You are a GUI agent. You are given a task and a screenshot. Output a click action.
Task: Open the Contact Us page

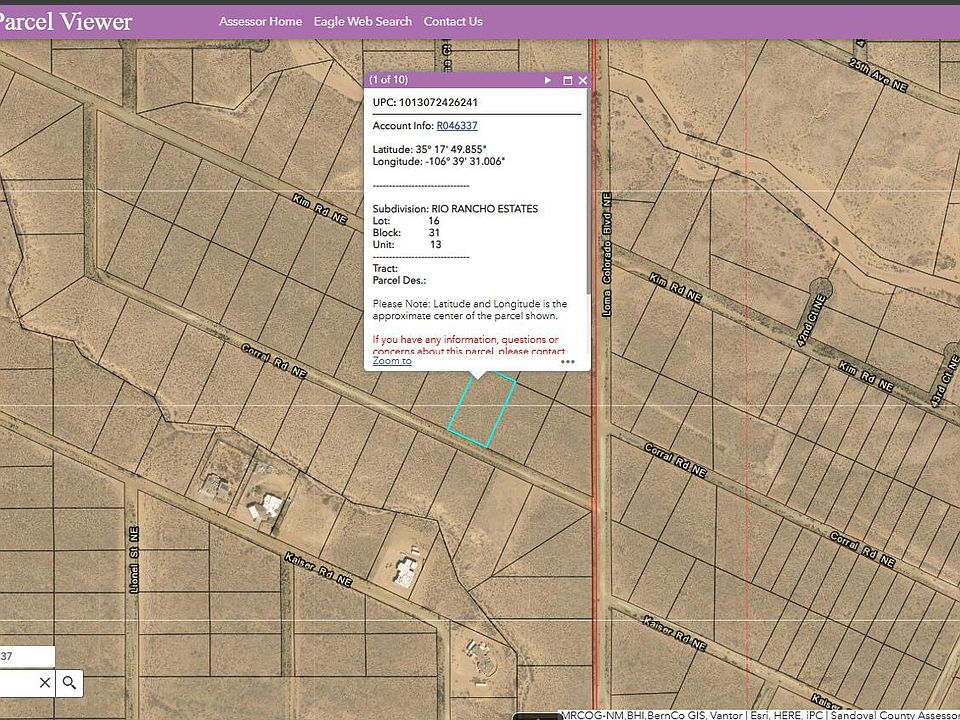tap(453, 21)
